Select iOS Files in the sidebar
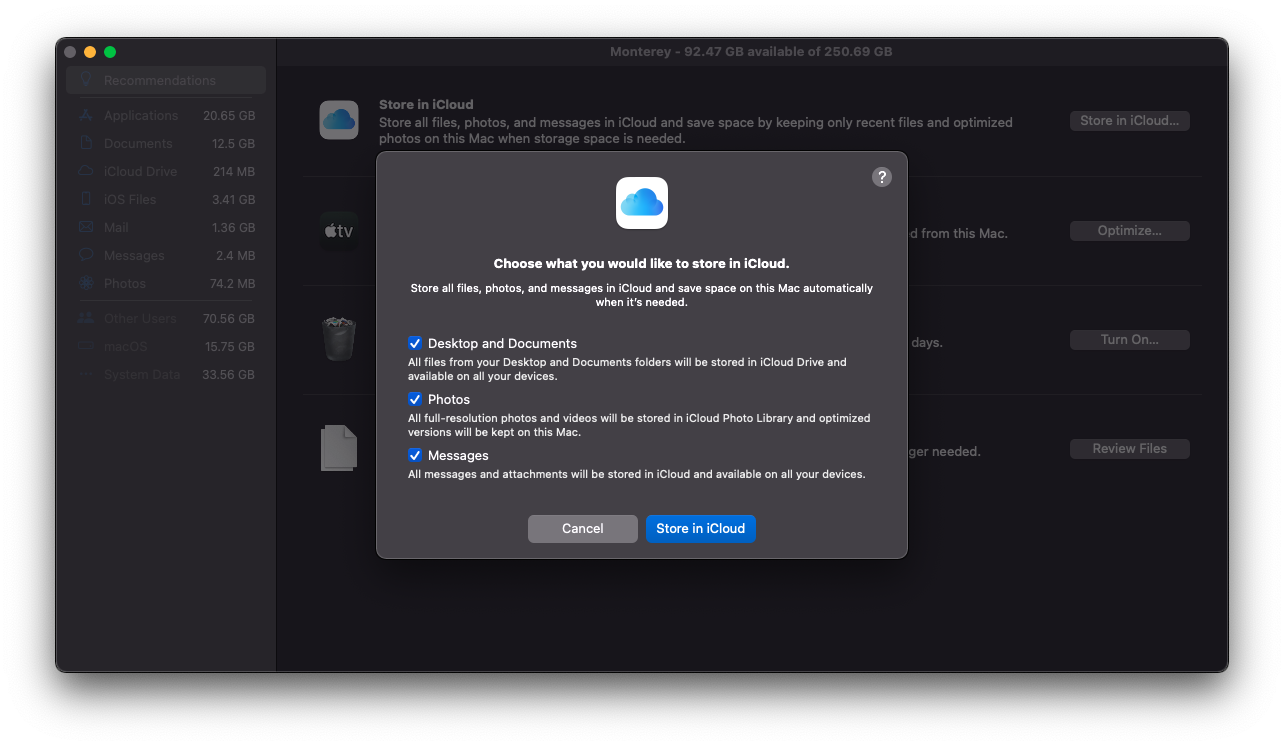This screenshot has width=1284, height=746. click(x=166, y=199)
